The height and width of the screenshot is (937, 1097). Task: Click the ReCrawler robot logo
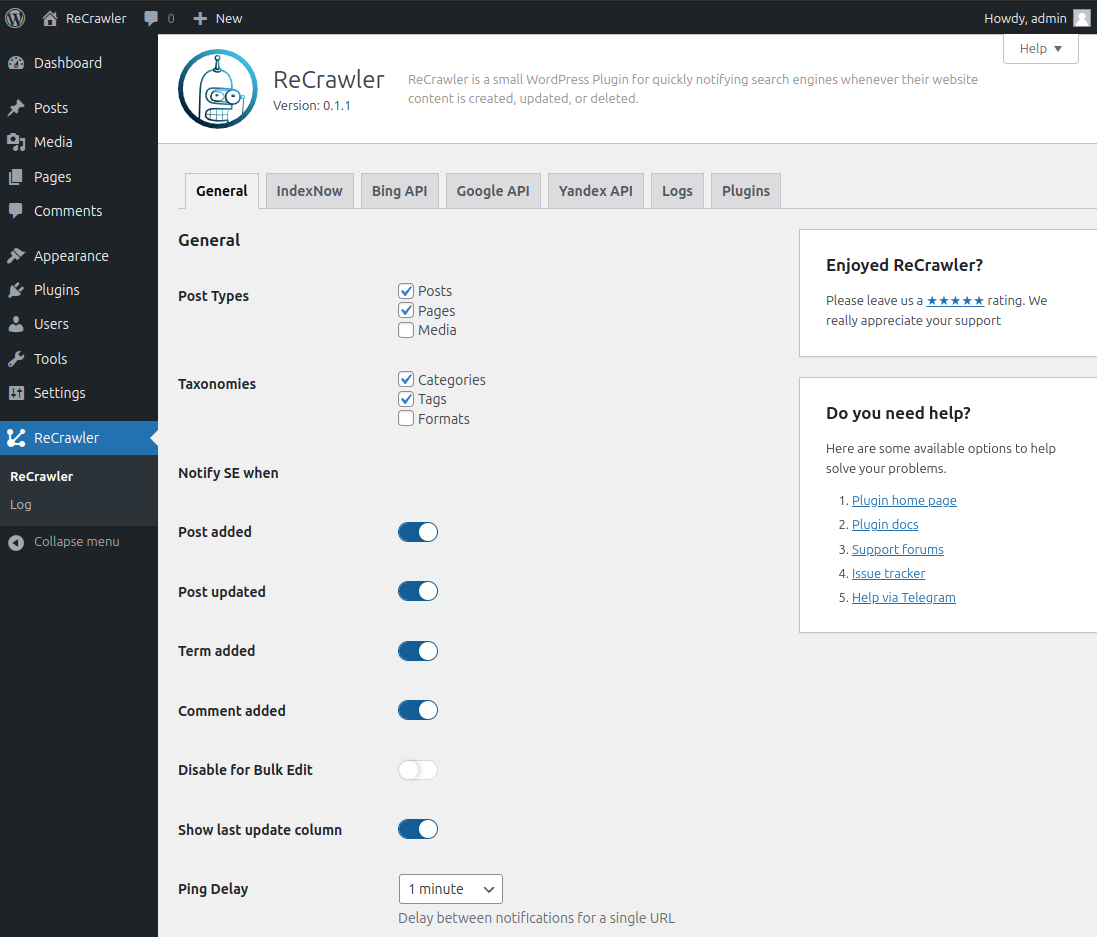click(218, 89)
